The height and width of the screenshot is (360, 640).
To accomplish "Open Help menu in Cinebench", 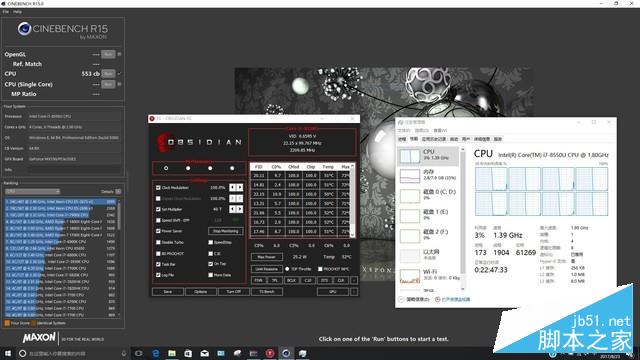I will tap(17, 12).
